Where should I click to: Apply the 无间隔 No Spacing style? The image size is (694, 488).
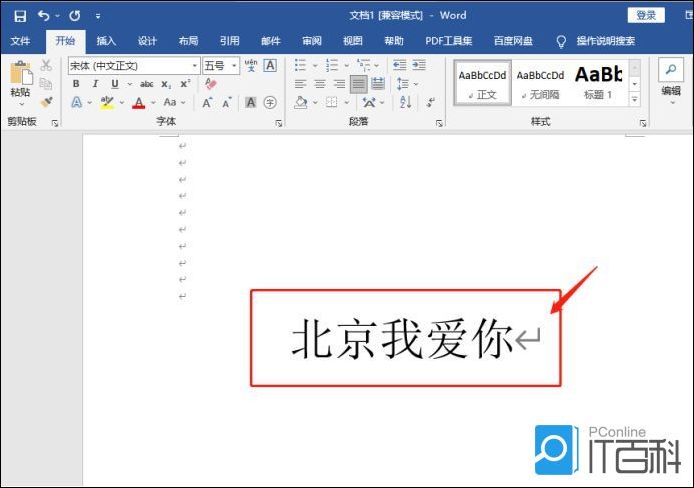[540, 83]
